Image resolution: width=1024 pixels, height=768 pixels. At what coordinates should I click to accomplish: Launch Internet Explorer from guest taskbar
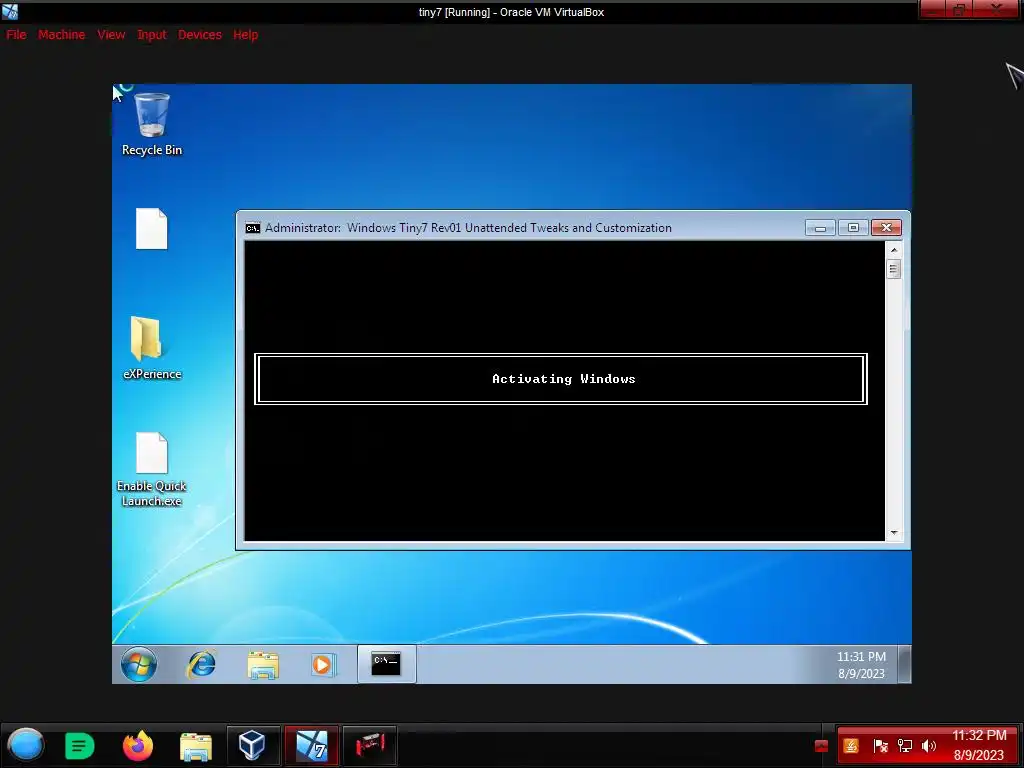click(201, 664)
